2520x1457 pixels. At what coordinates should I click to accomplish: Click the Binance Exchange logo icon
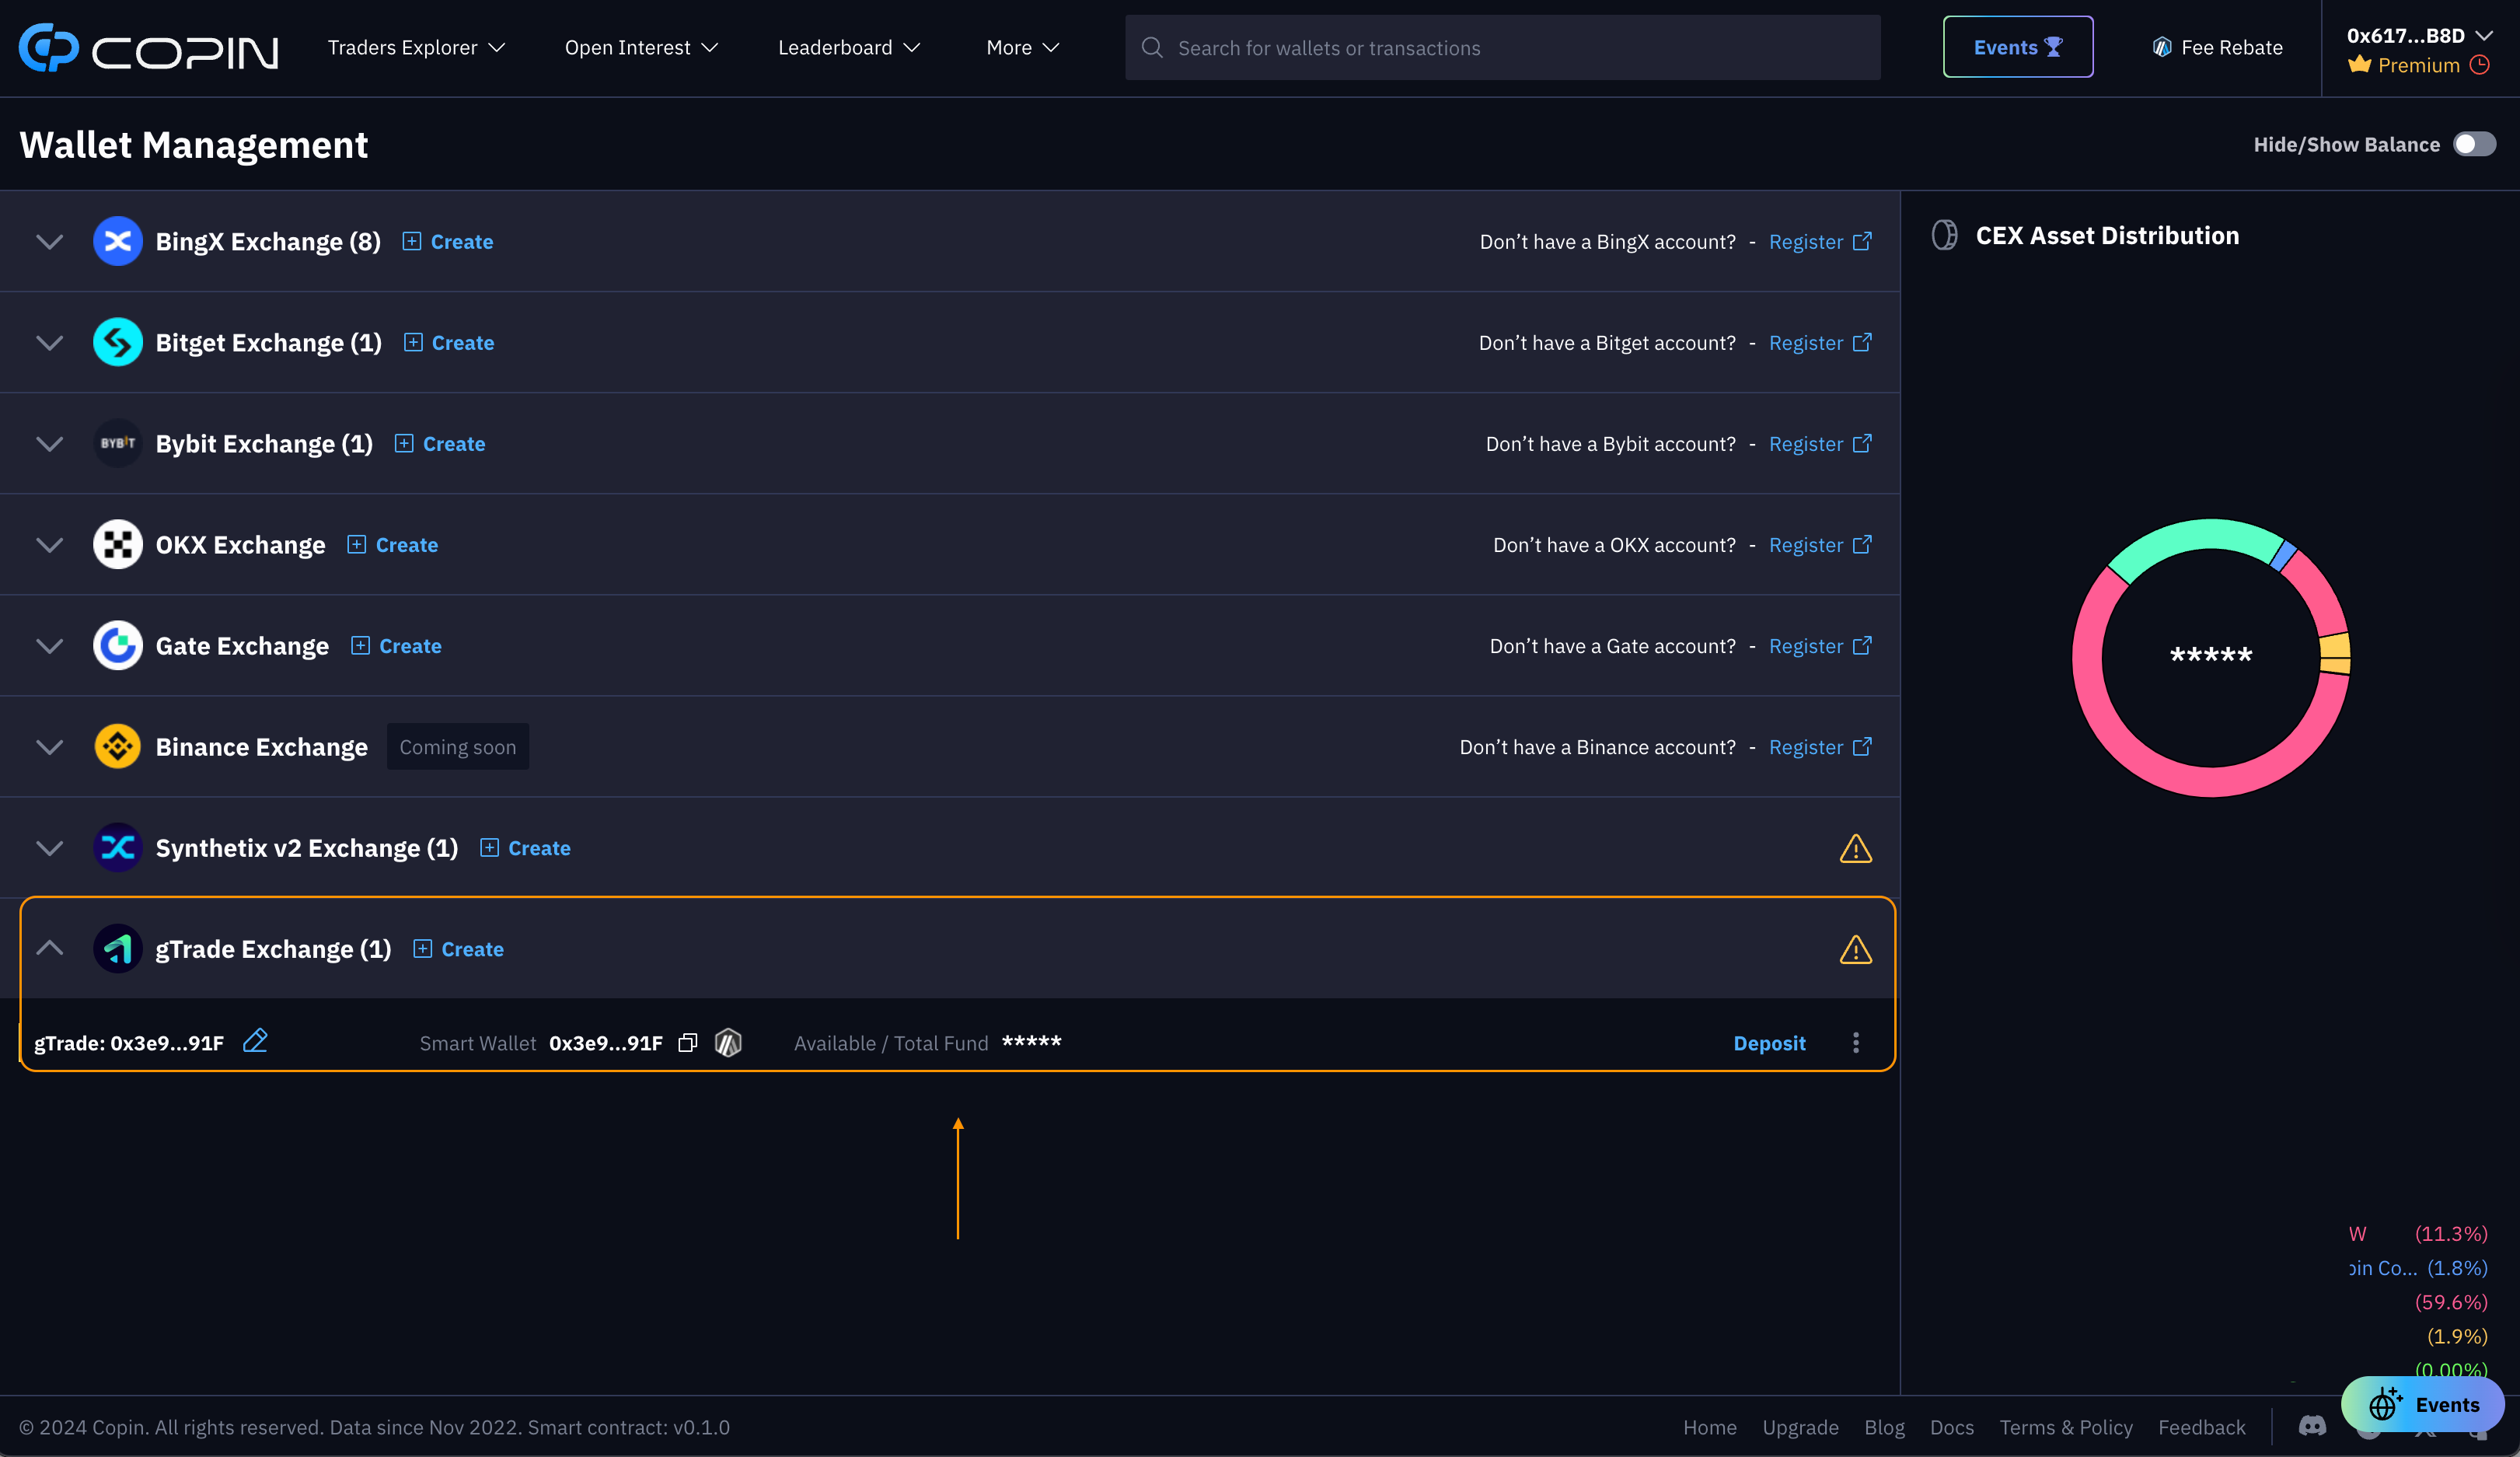point(118,746)
